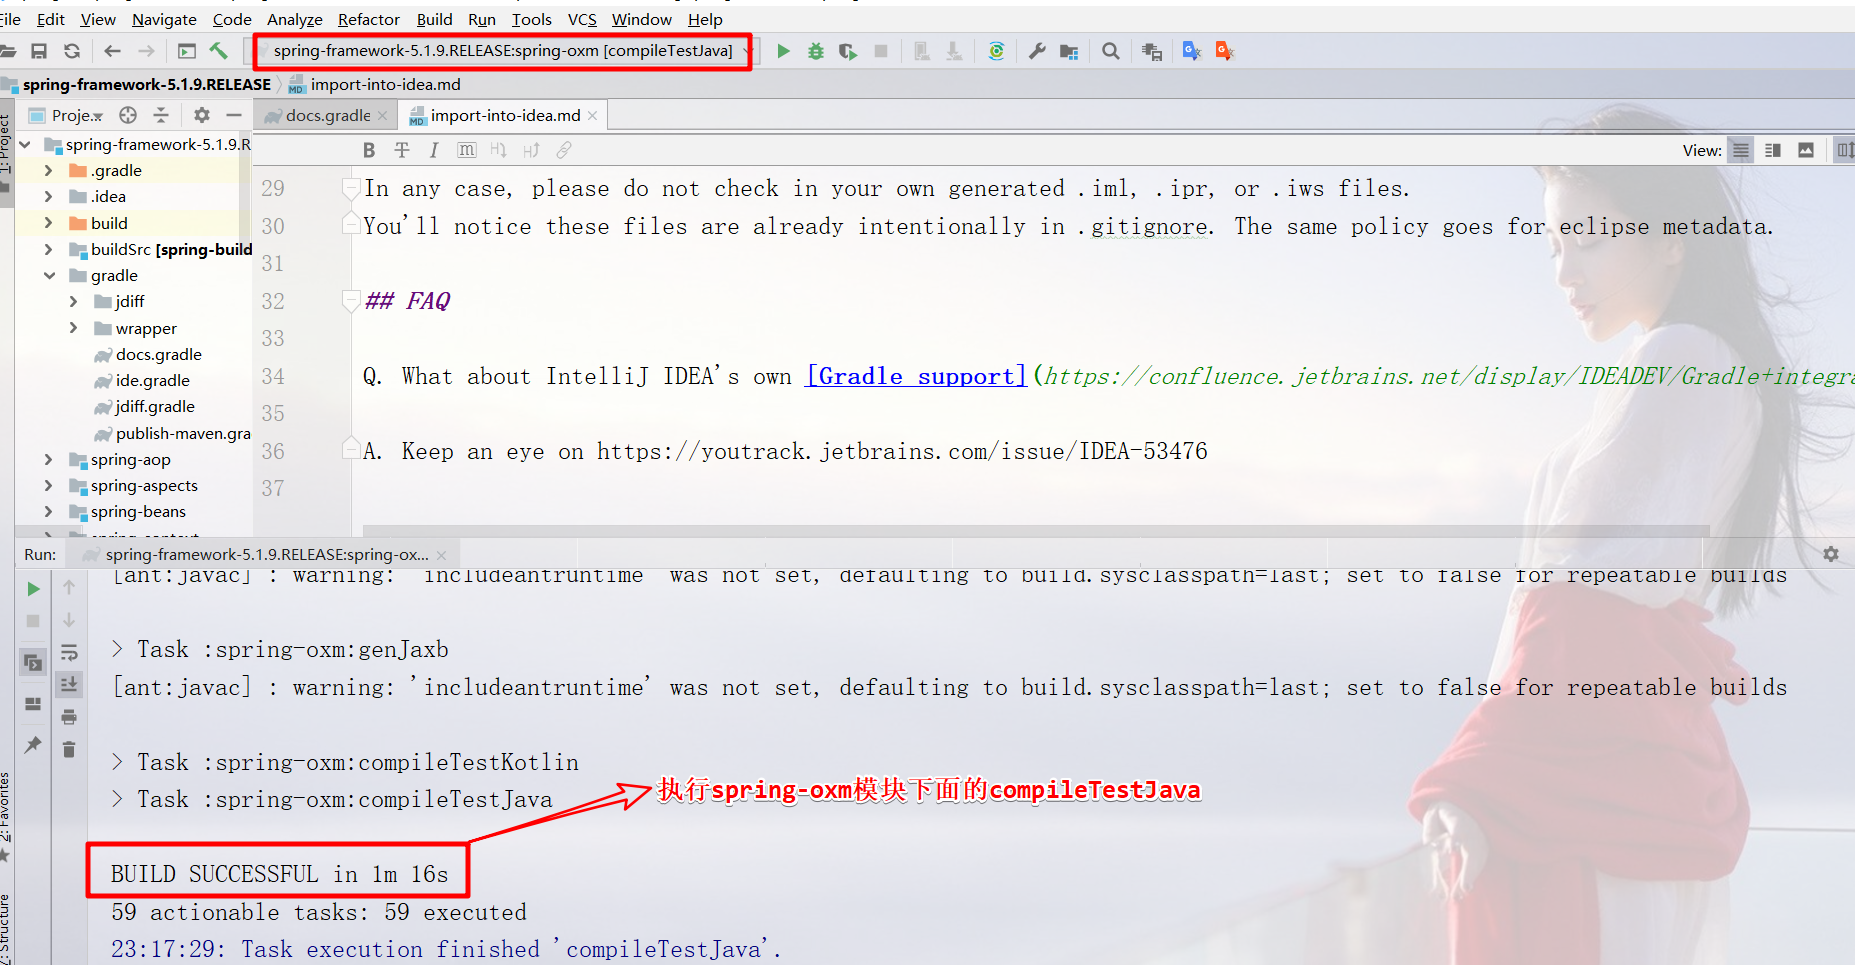Open the Analyze menu

(295, 19)
